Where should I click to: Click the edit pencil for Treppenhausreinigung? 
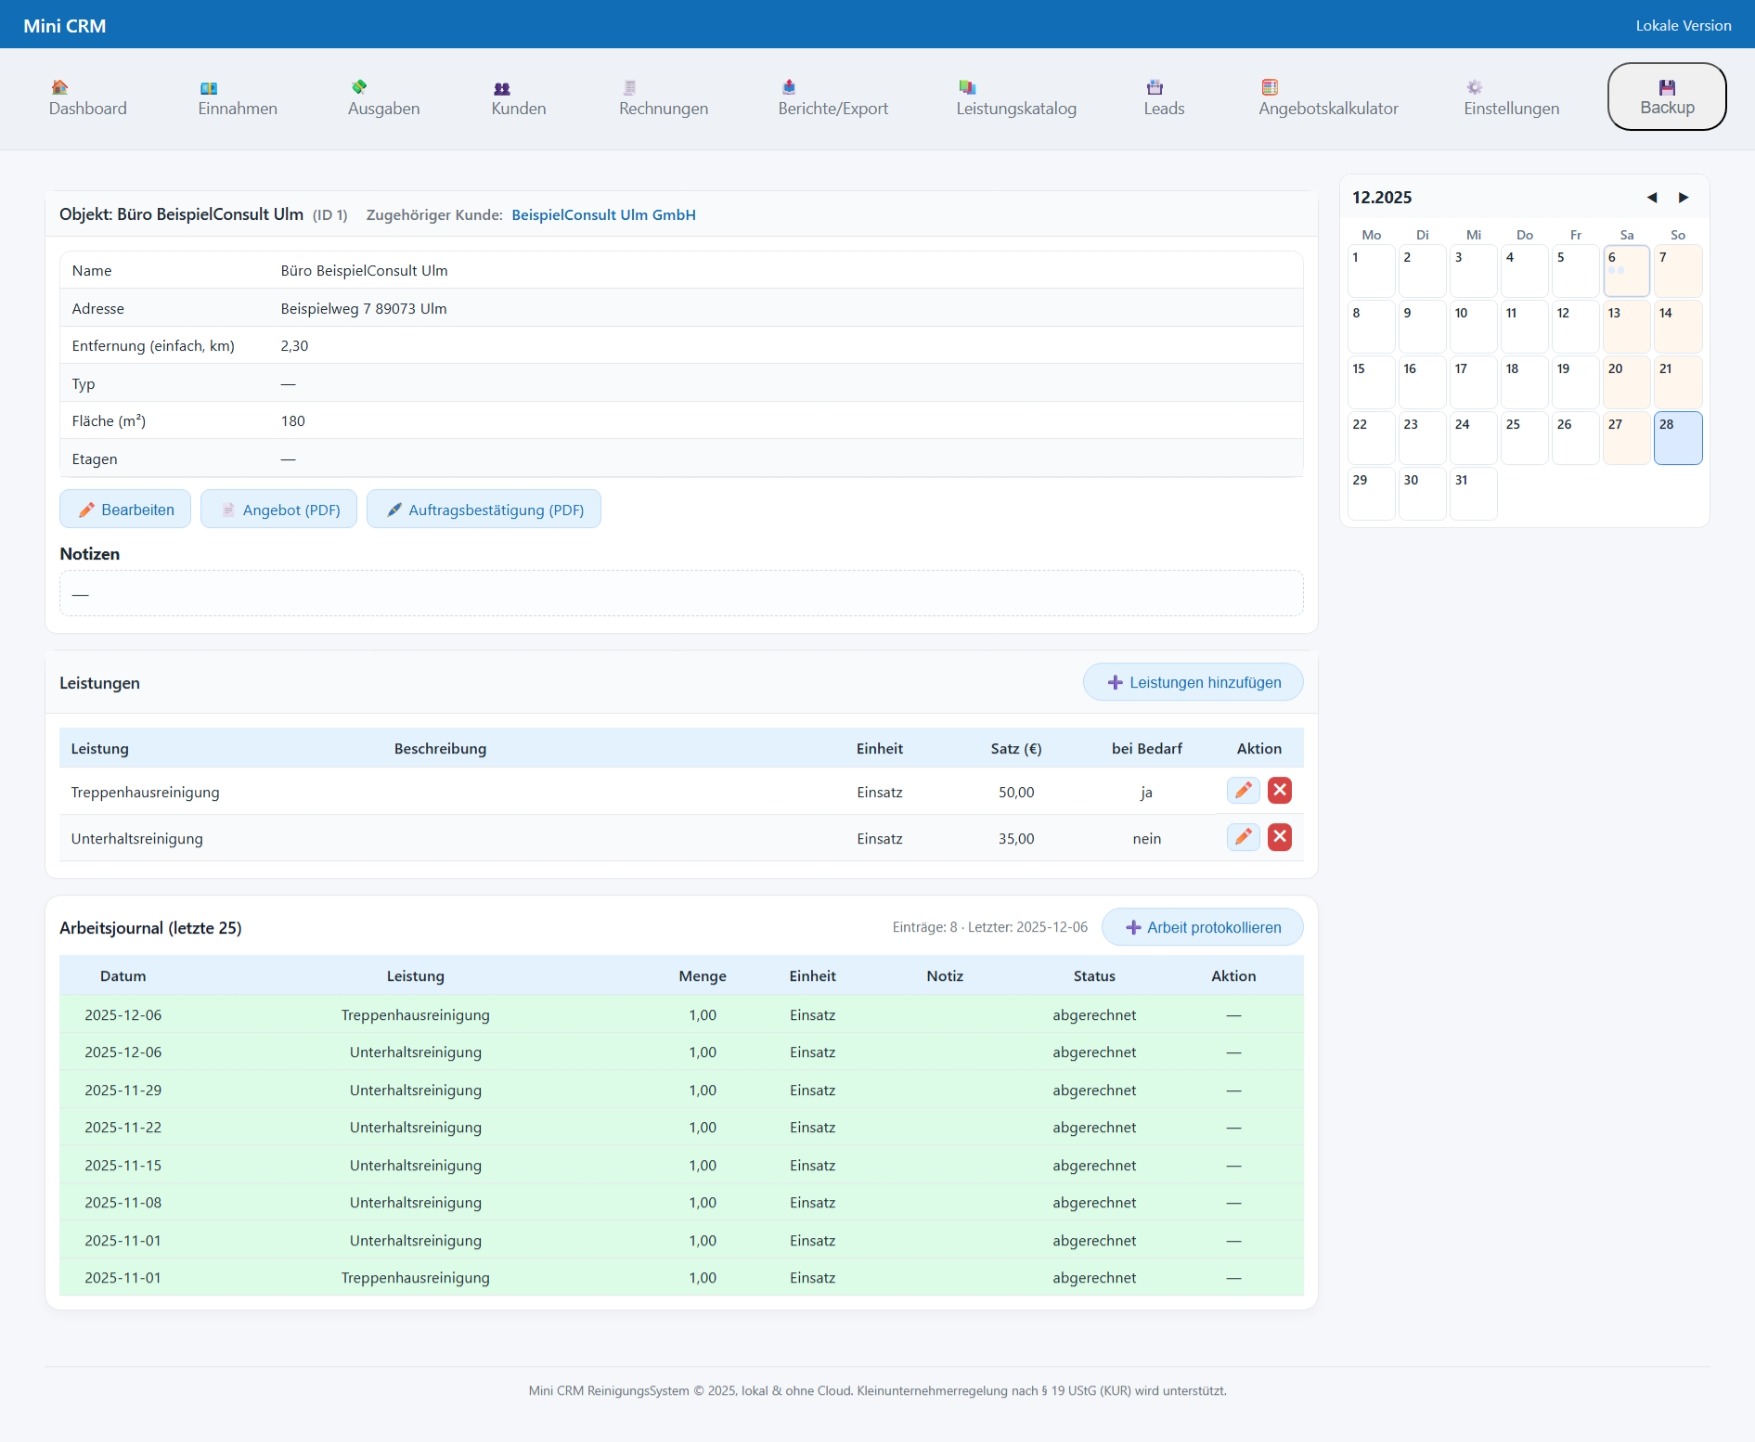(1242, 791)
